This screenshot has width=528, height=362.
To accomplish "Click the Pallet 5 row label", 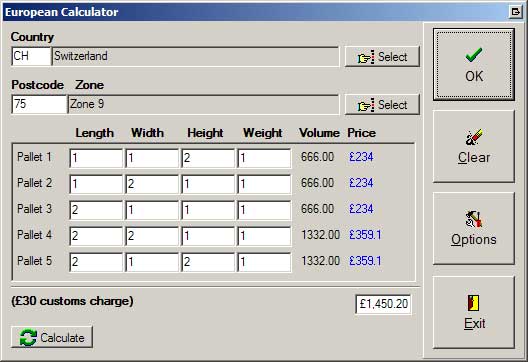I will point(34,261).
